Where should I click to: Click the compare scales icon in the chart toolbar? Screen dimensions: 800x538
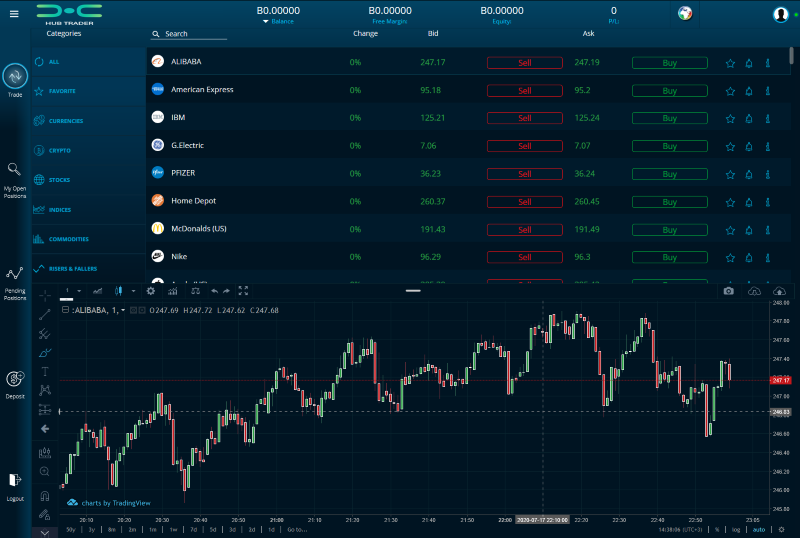[x=195, y=291]
